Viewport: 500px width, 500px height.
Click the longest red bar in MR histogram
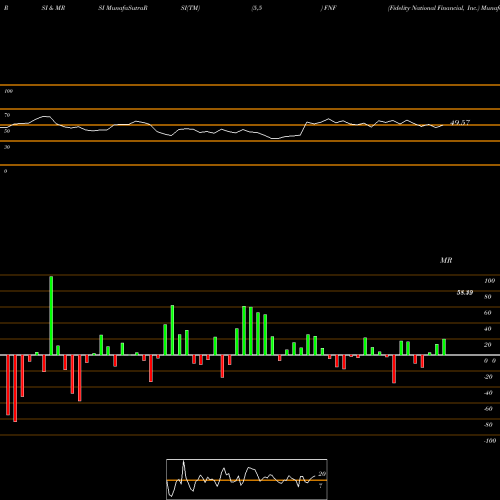click(x=15, y=388)
